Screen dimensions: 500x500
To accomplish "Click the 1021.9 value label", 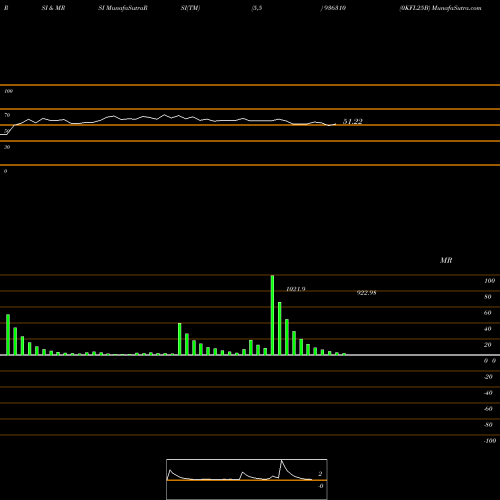I will [x=296, y=289].
